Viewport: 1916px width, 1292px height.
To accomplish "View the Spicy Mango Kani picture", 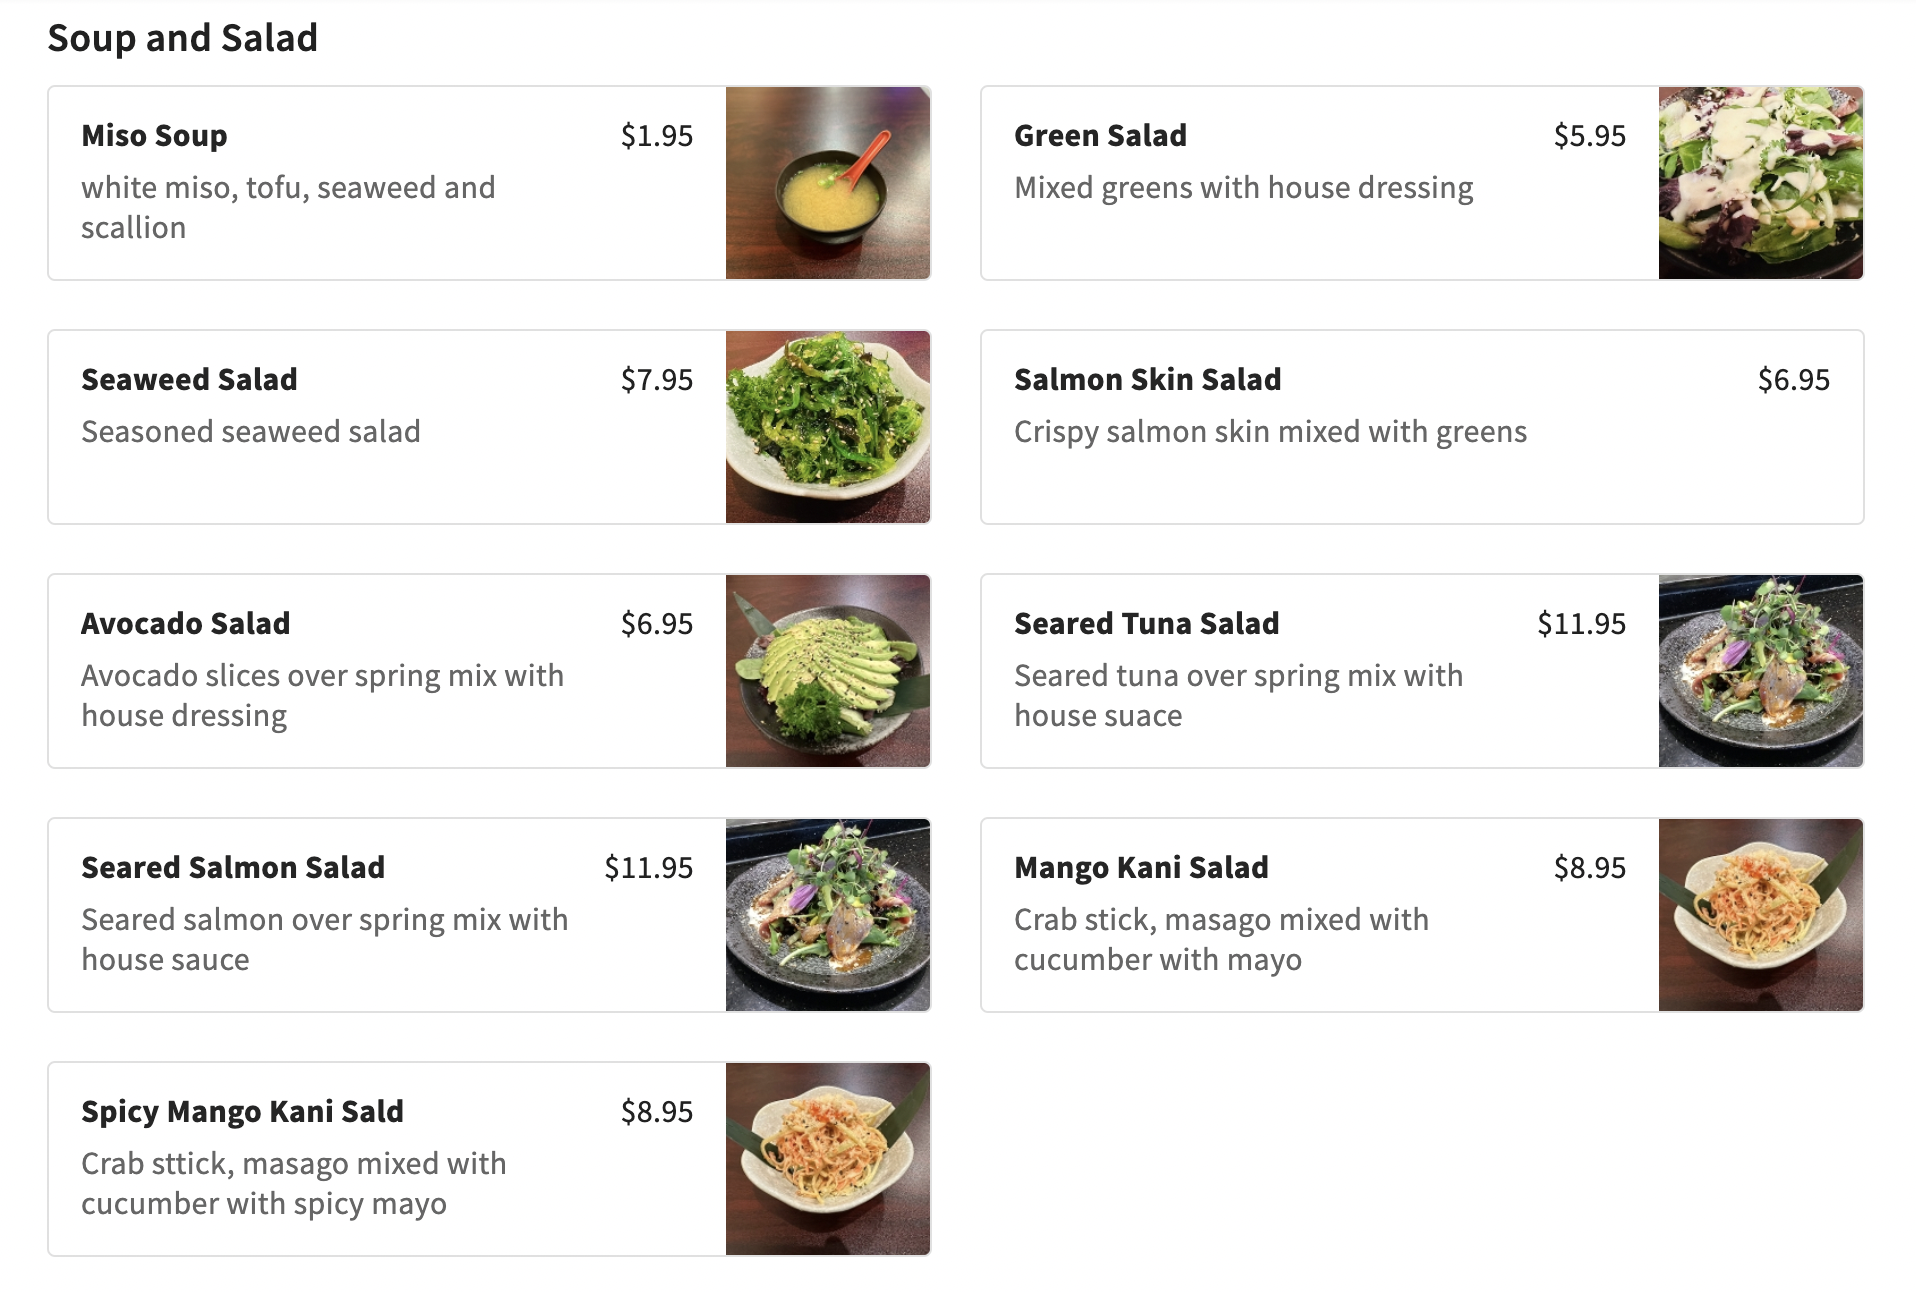I will (x=827, y=1159).
